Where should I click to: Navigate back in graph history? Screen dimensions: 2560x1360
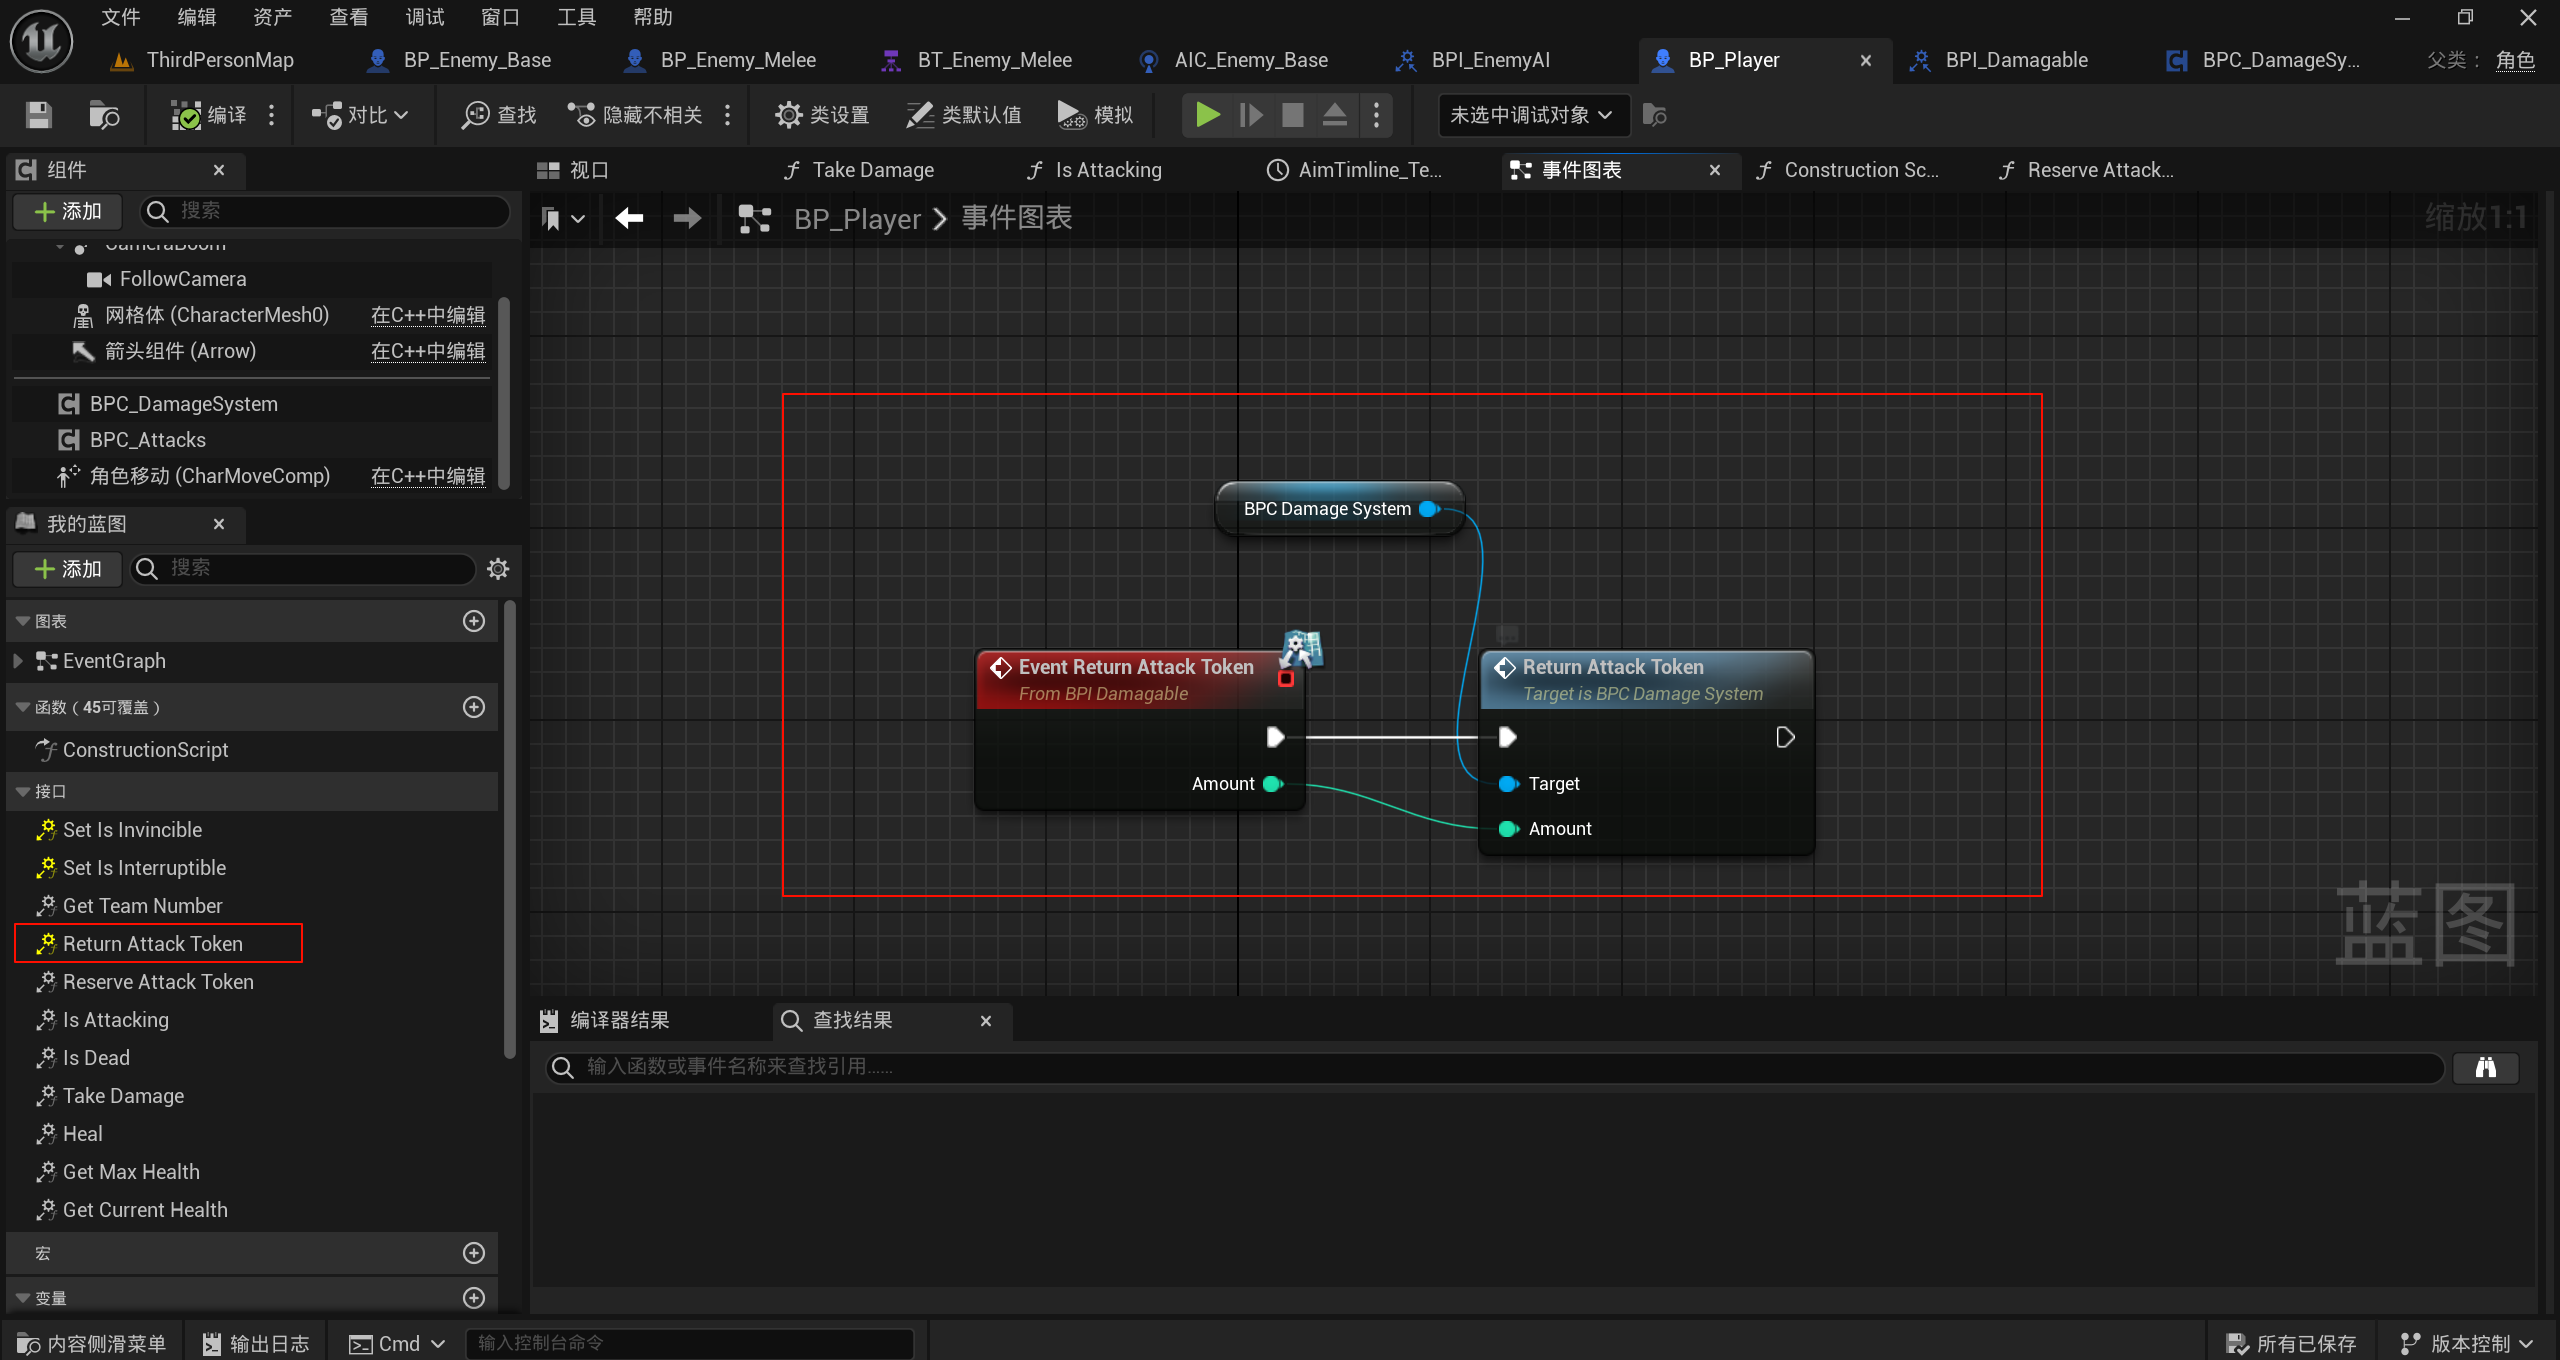[x=629, y=218]
